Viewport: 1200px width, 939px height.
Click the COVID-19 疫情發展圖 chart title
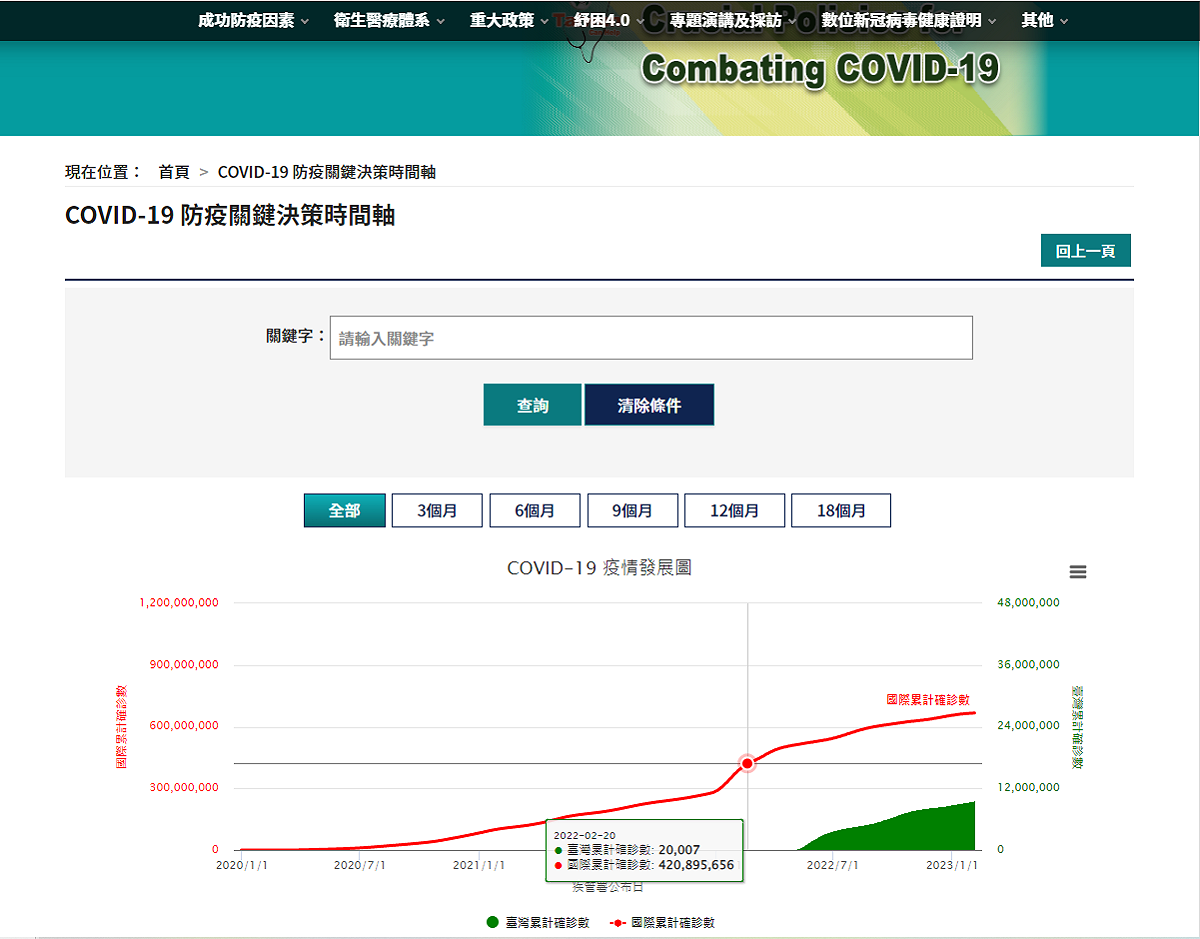point(599,568)
